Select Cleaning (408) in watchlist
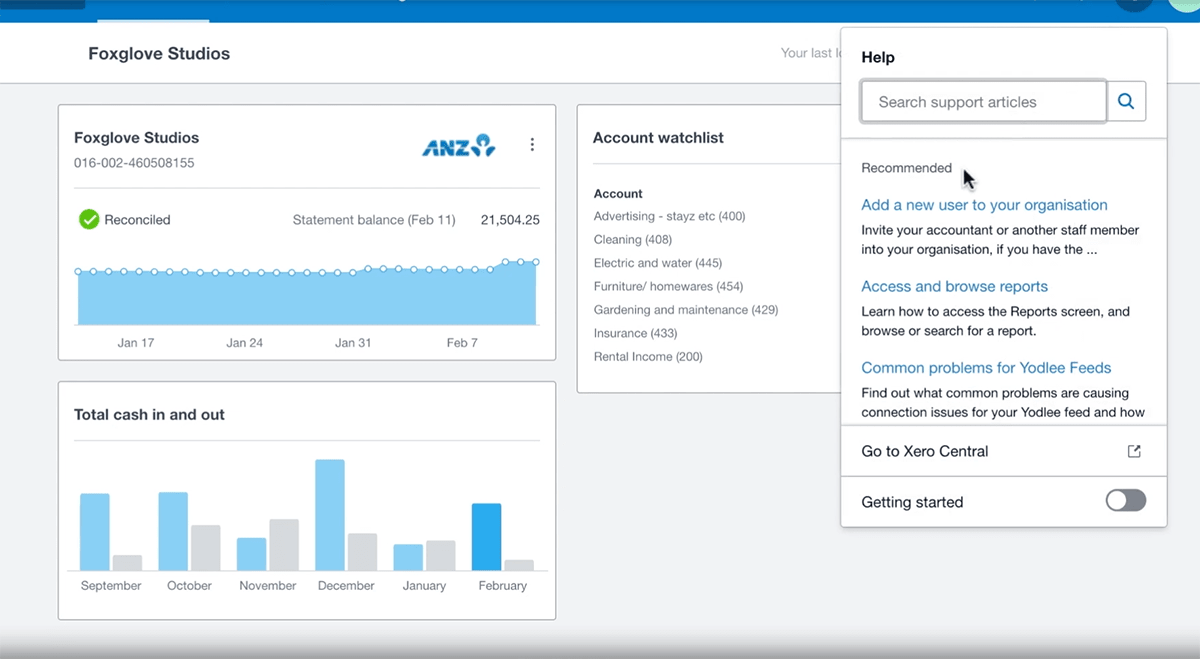This screenshot has width=1200, height=659. [632, 240]
